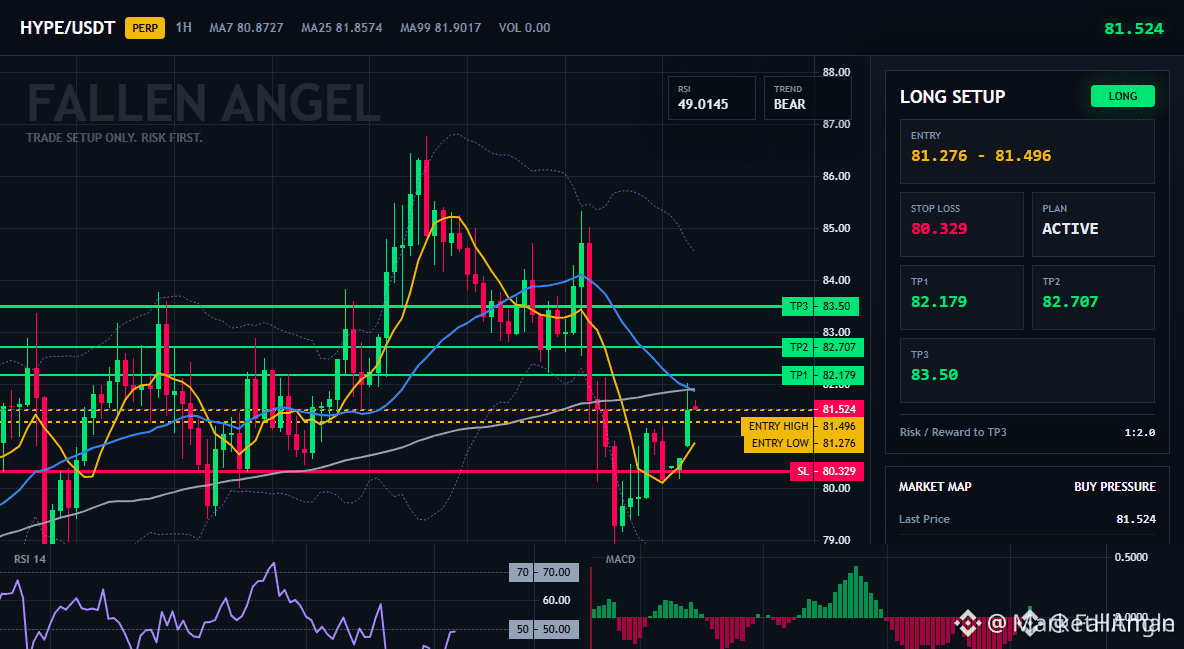Image resolution: width=1184 pixels, height=649 pixels.
Task: Click the 0.5000 MACD scale label
Action: click(x=1131, y=557)
